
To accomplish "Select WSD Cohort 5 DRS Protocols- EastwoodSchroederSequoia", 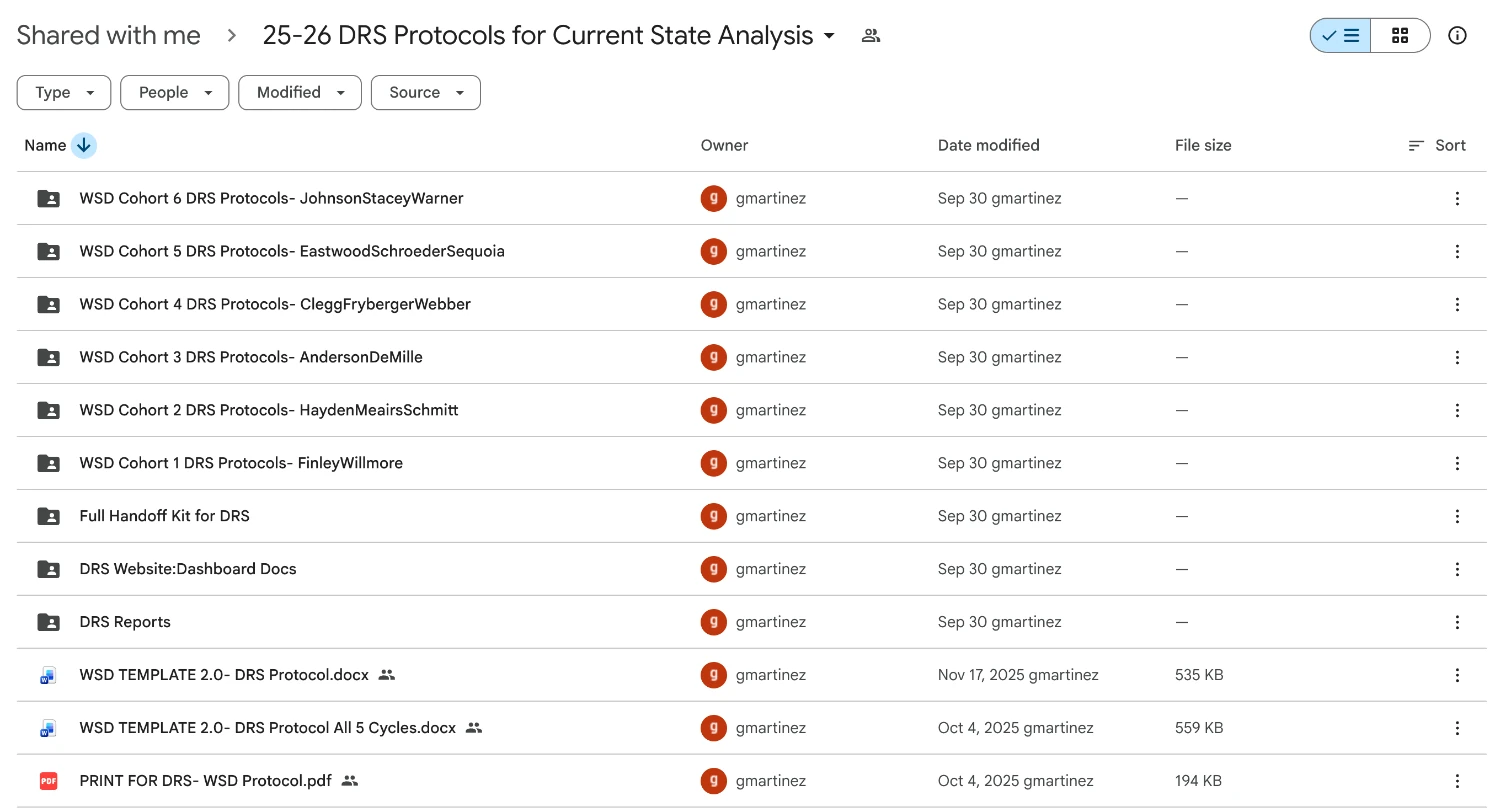I will (292, 251).
